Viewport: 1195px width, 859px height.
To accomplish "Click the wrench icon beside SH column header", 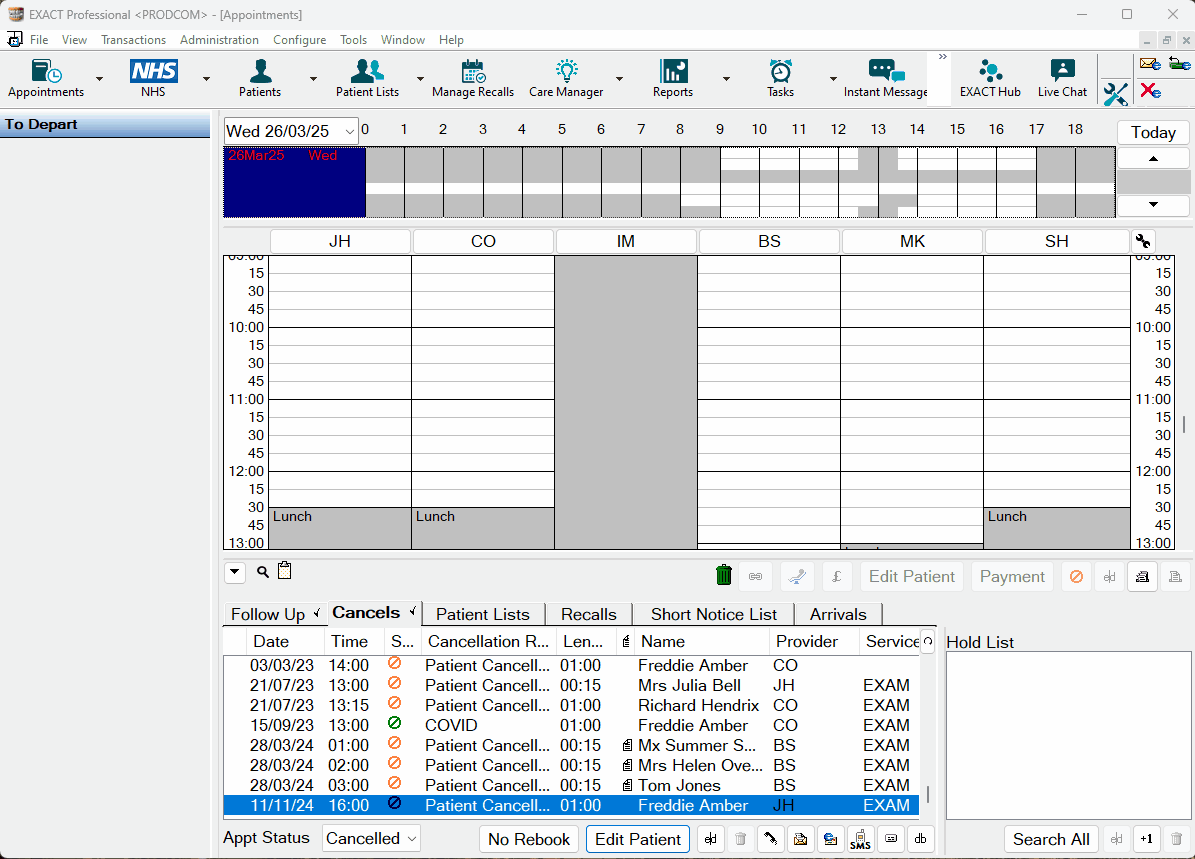I will (1142, 242).
